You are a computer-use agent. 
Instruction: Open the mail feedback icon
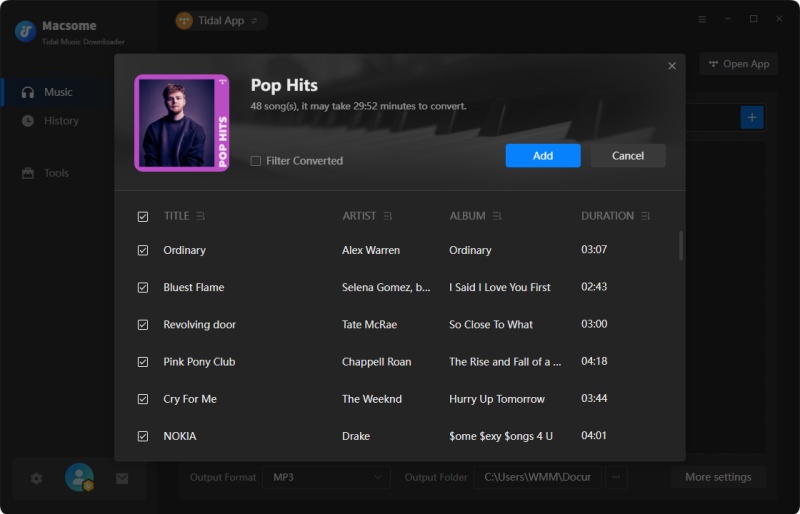(122, 478)
